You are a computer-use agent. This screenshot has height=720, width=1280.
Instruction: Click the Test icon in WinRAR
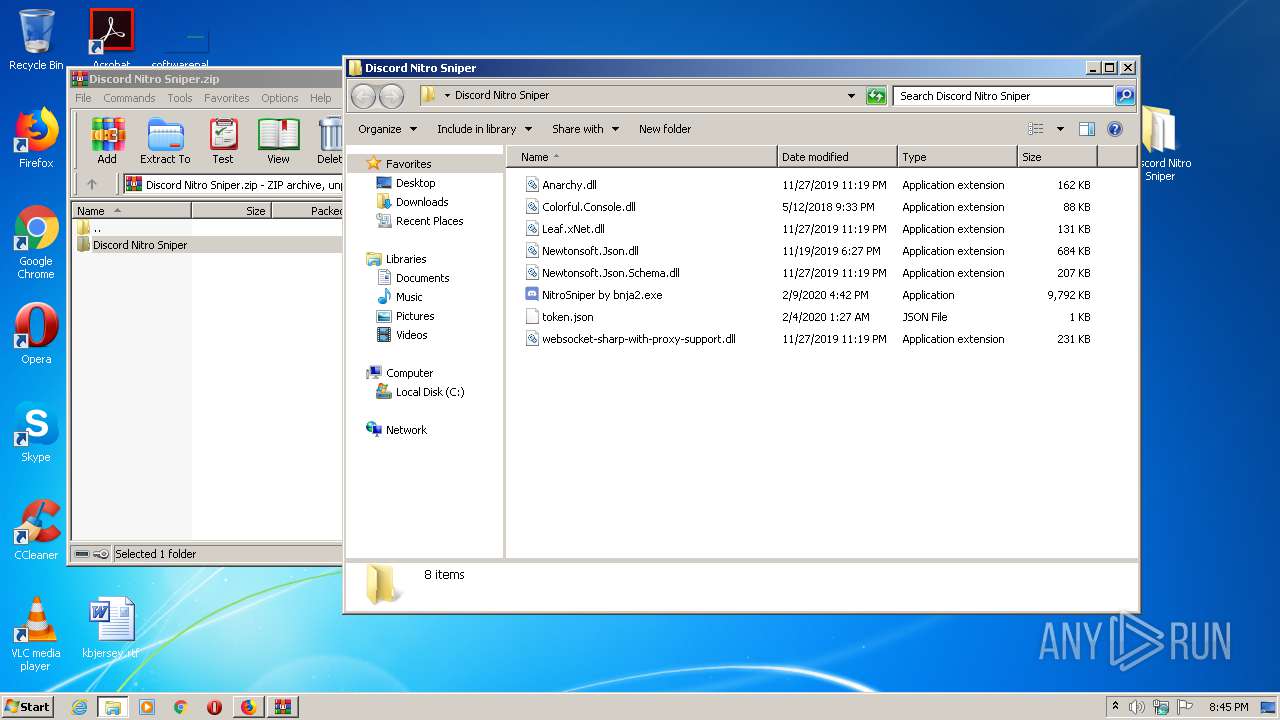coord(223,141)
